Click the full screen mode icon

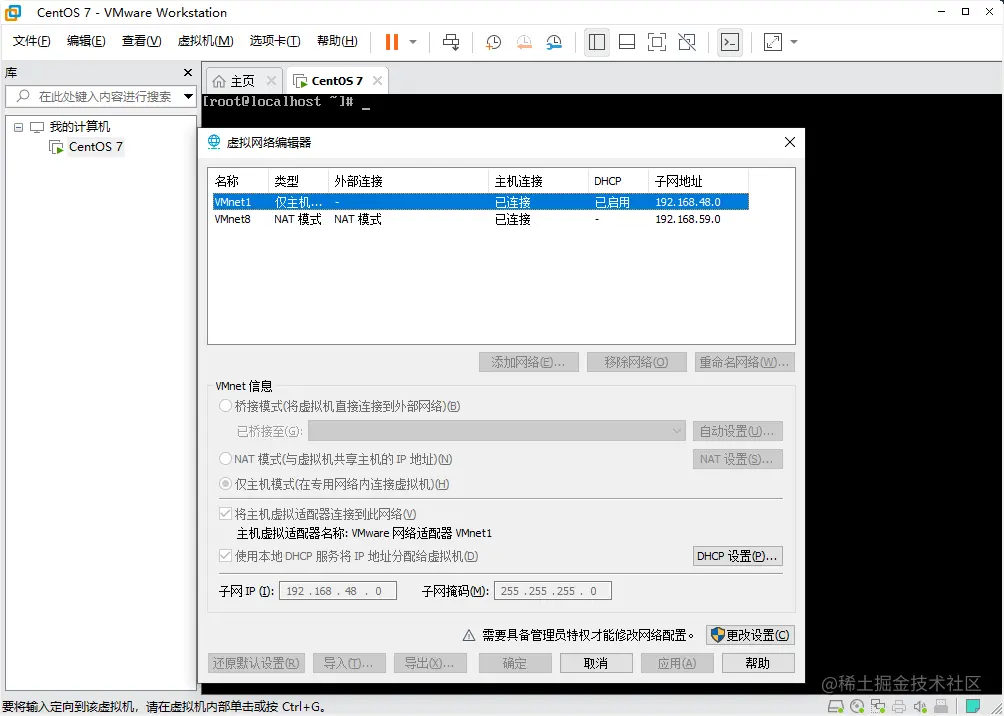pos(656,42)
